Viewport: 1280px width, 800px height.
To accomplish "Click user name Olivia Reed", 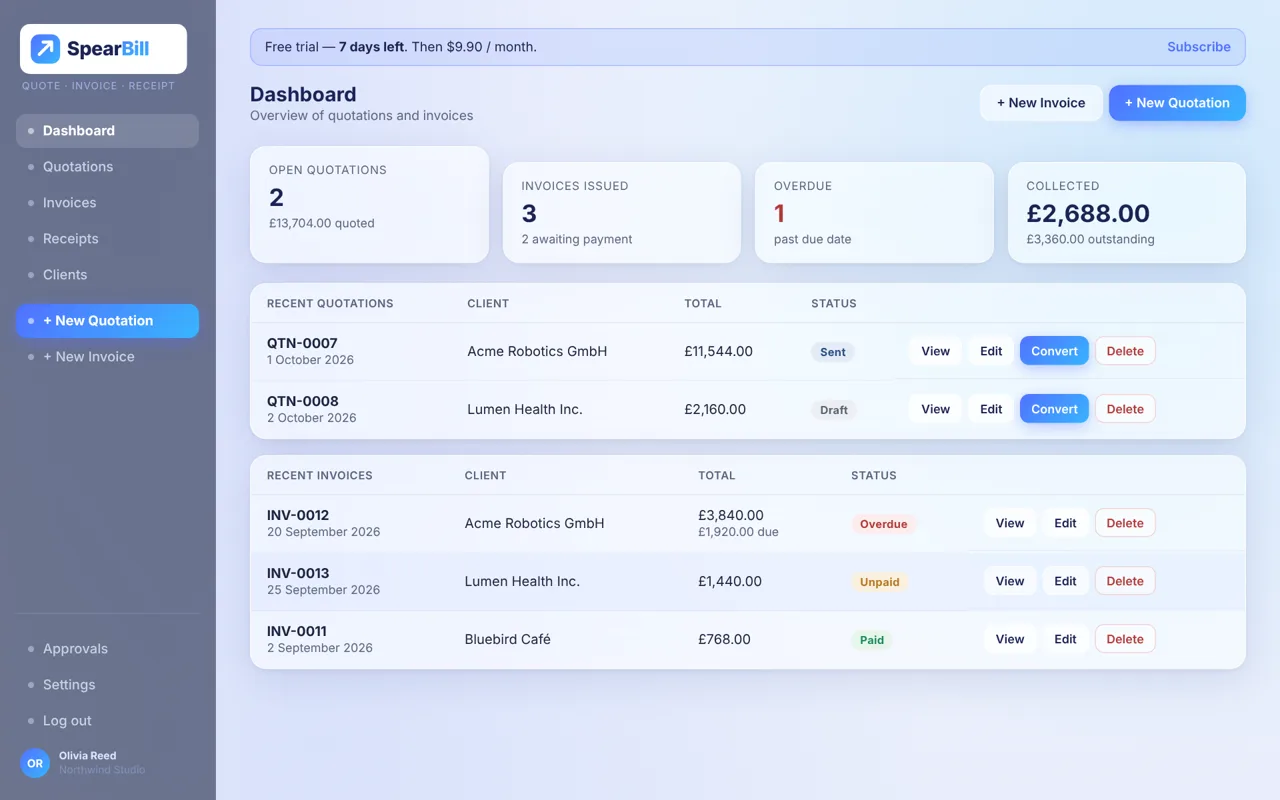I will [88, 756].
